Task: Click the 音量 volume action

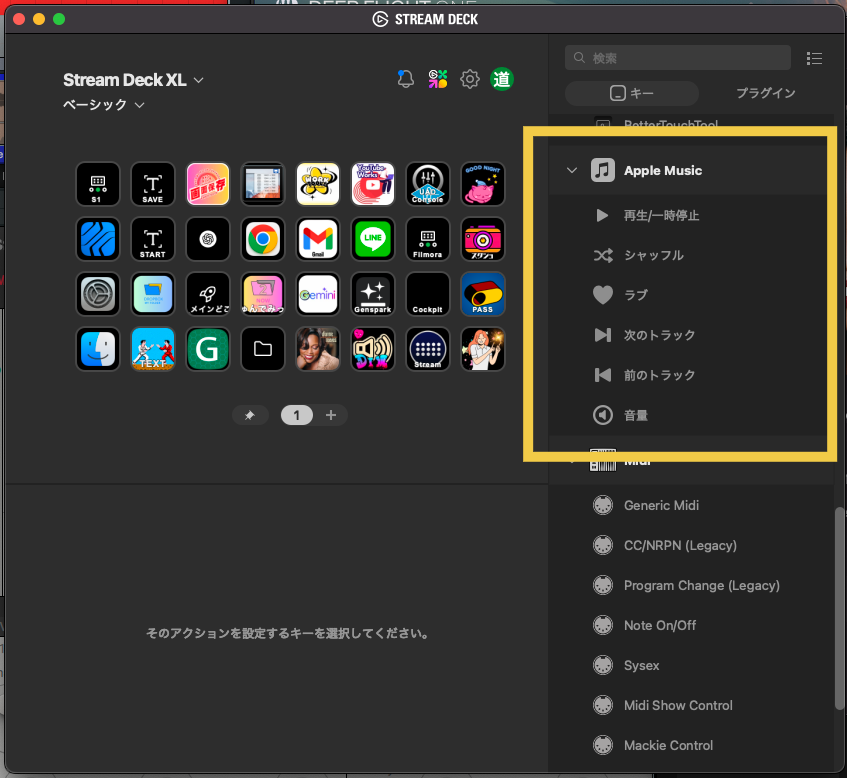Action: (x=640, y=415)
